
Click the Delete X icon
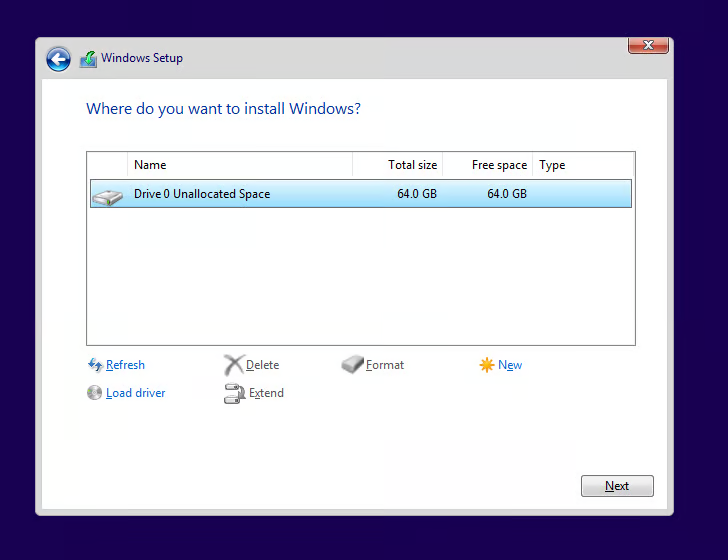pyautogui.click(x=233, y=365)
